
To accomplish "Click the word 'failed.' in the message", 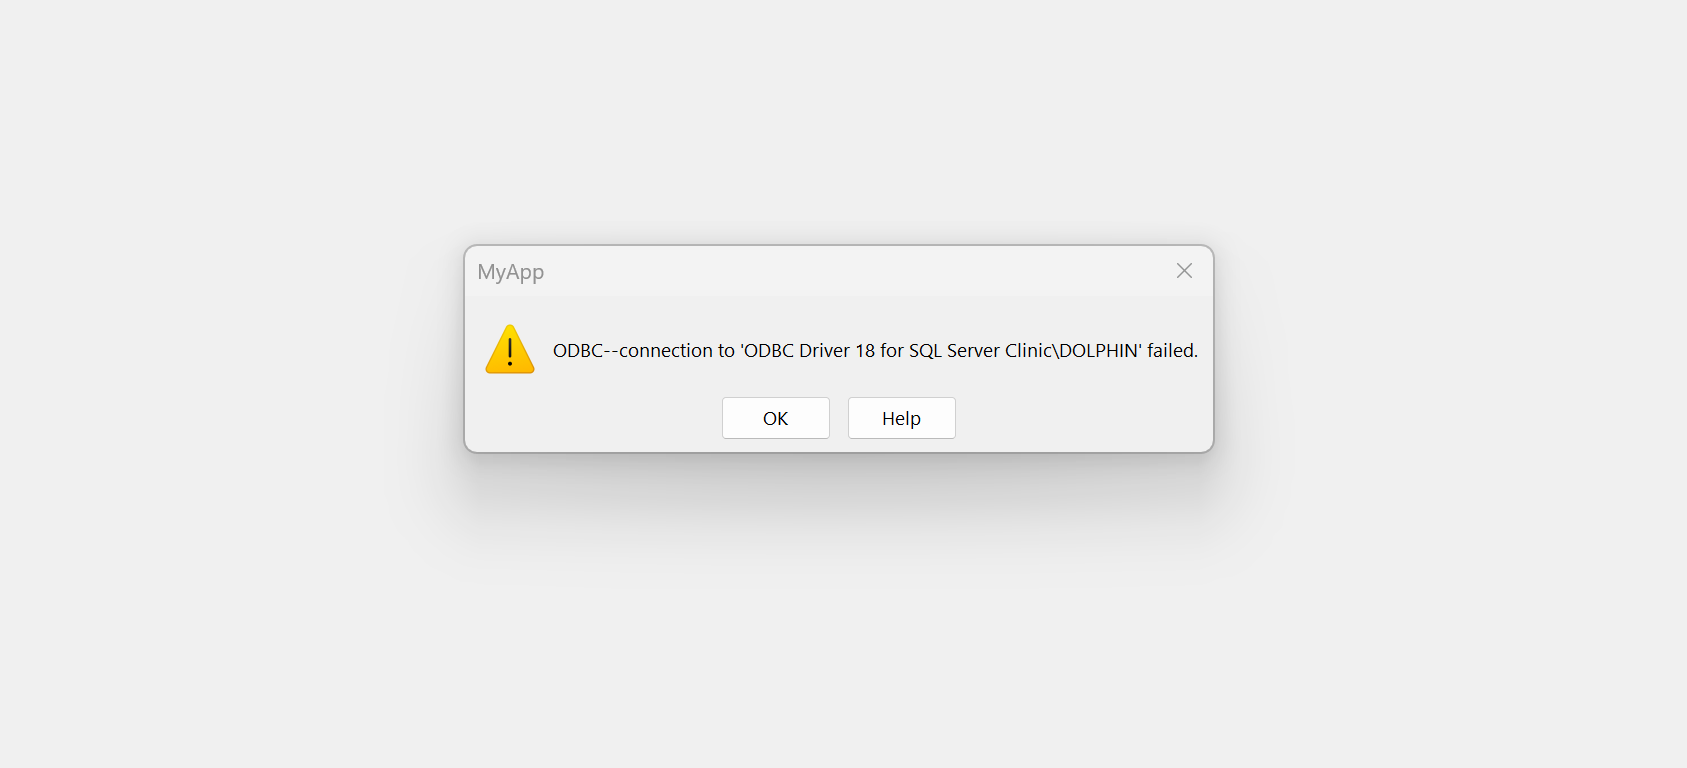I will (x=1172, y=351).
